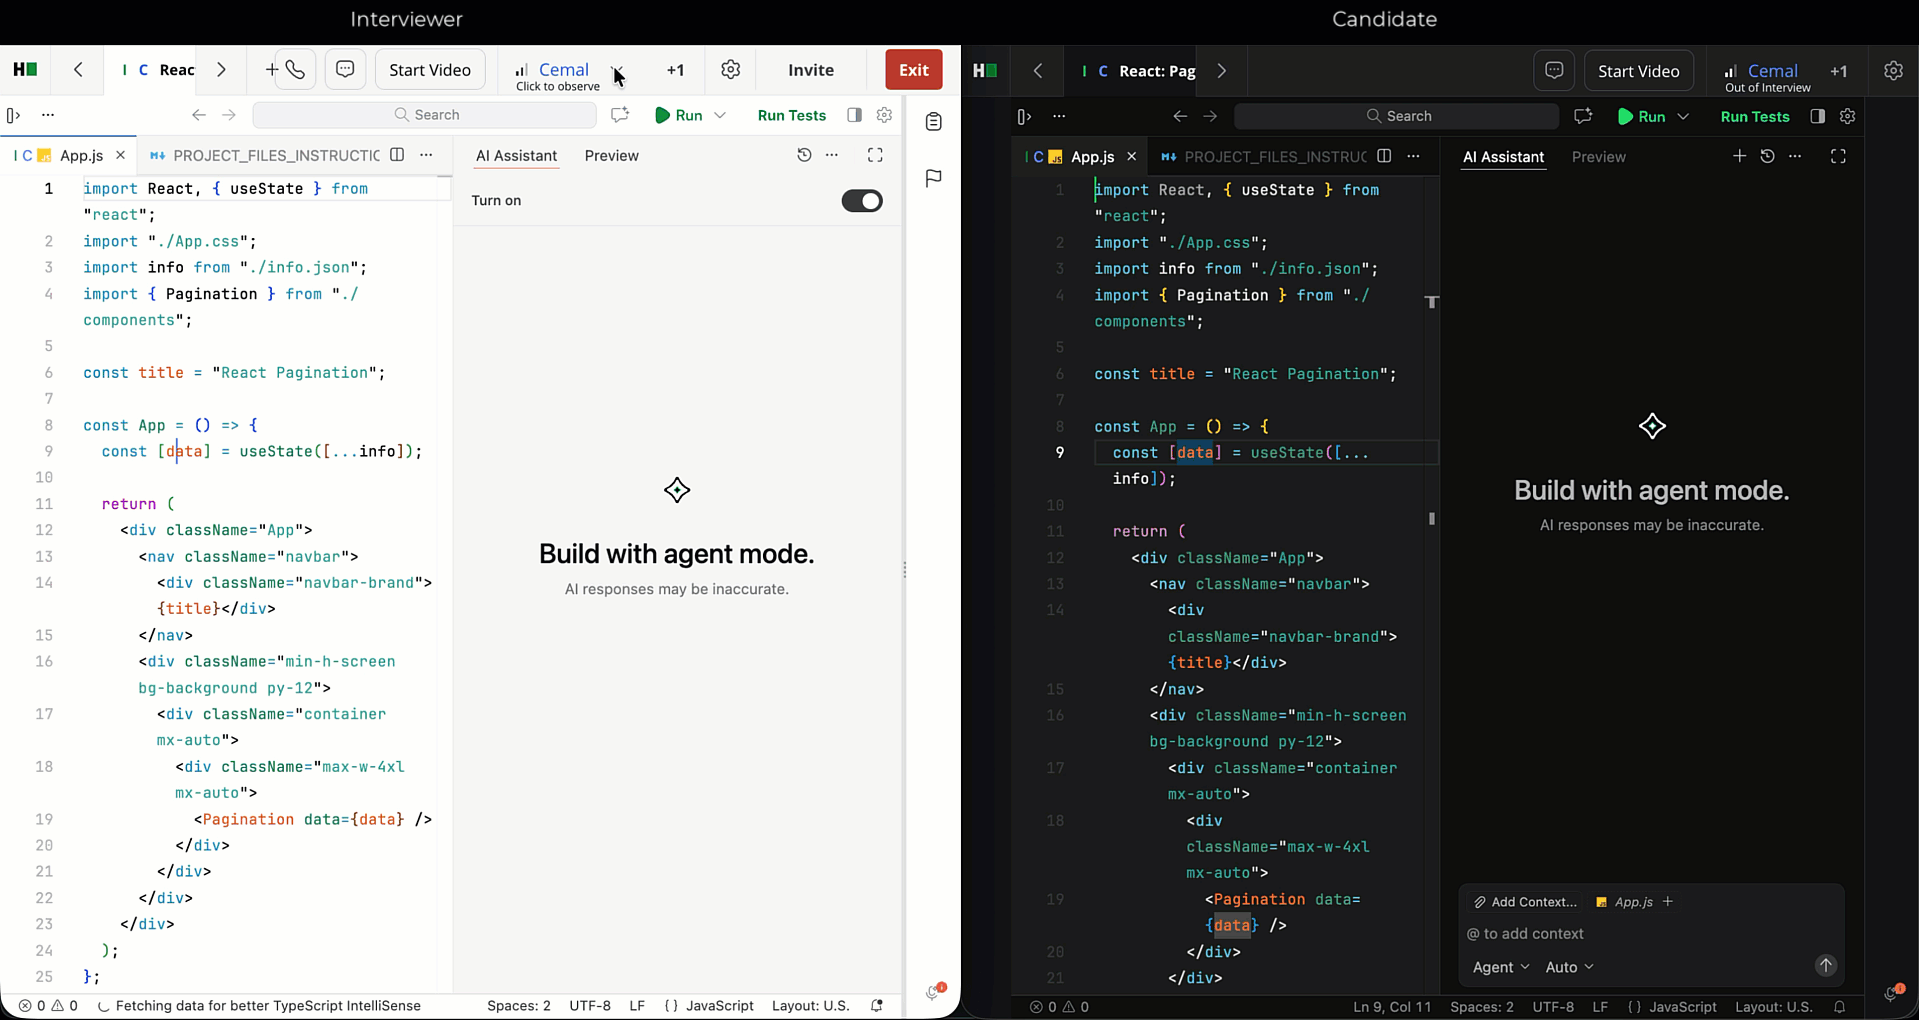Toggle on the AI Assistant Turn on switch
Viewport: 1919px width, 1020px height.
862,201
